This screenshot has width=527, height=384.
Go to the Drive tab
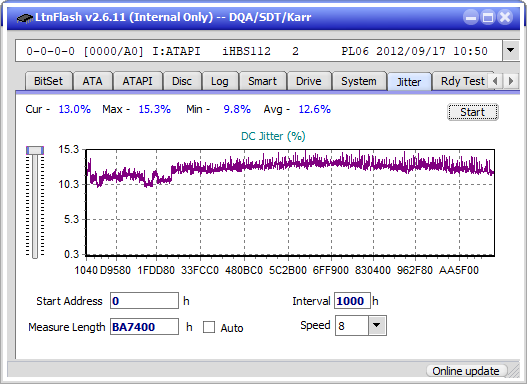[x=309, y=81]
